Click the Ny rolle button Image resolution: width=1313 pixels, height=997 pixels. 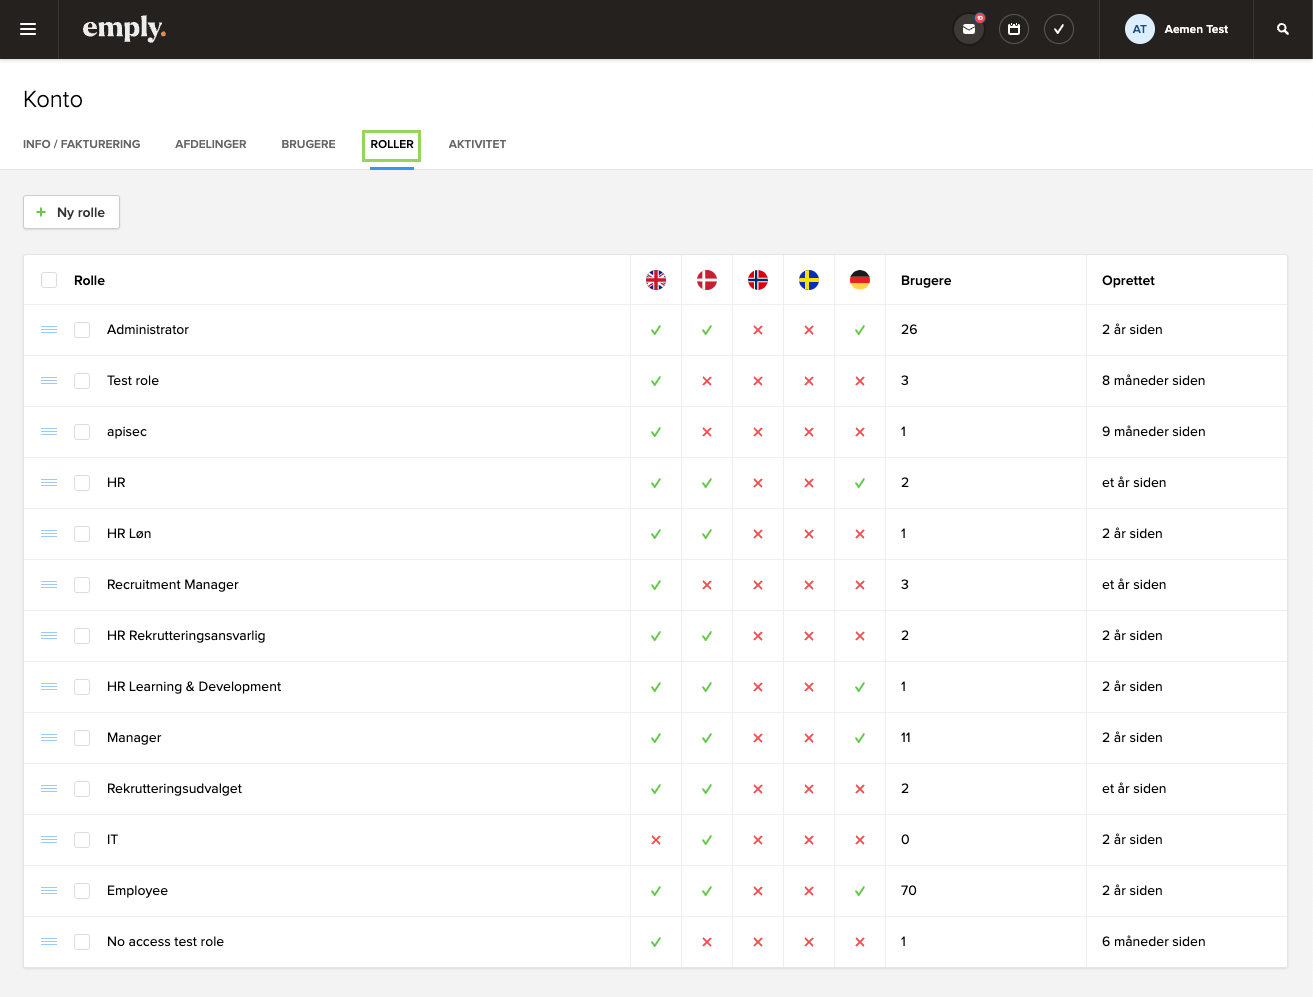[x=71, y=212]
